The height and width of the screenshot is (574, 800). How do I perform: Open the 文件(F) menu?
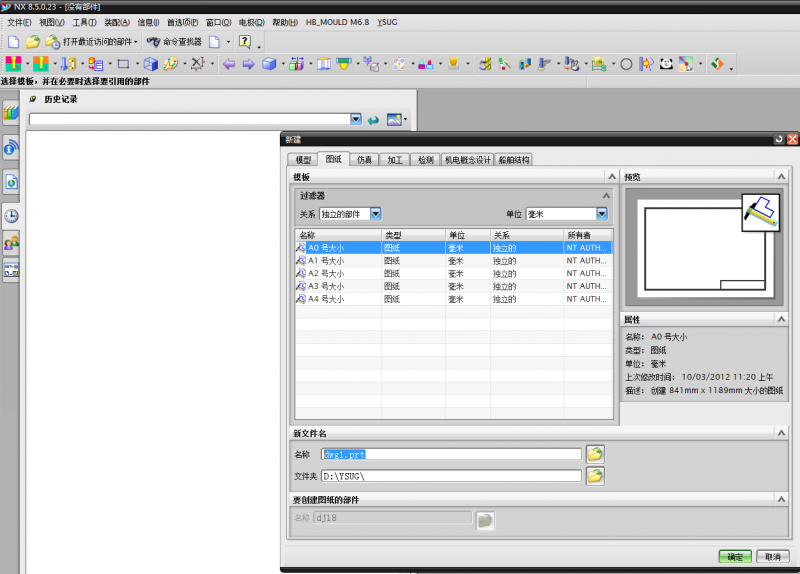point(19,22)
